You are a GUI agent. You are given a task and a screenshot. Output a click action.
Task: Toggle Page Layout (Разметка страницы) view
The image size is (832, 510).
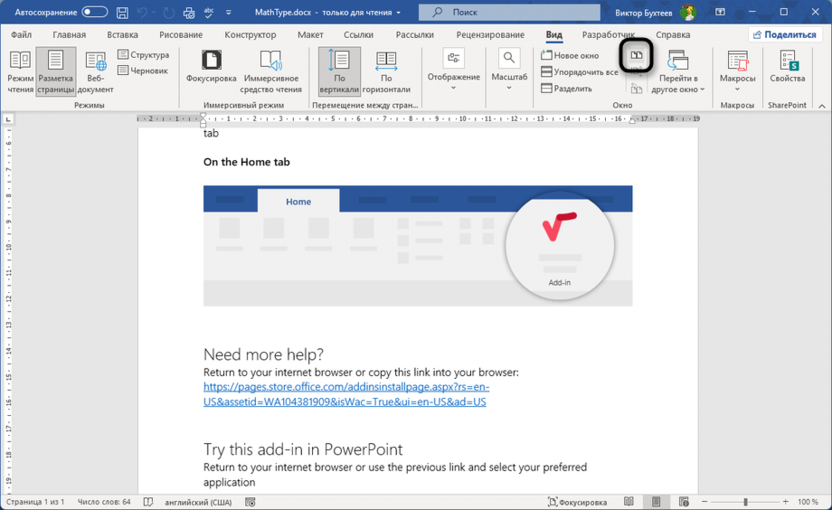tap(56, 70)
